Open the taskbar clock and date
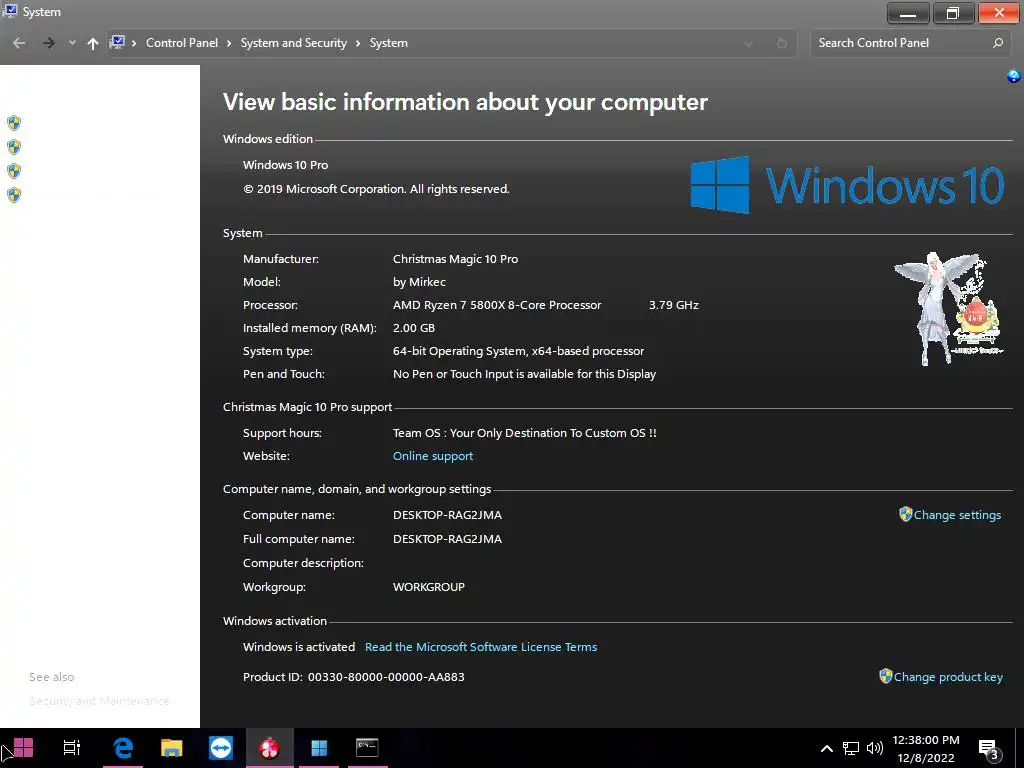1024x768 pixels. [x=925, y=748]
